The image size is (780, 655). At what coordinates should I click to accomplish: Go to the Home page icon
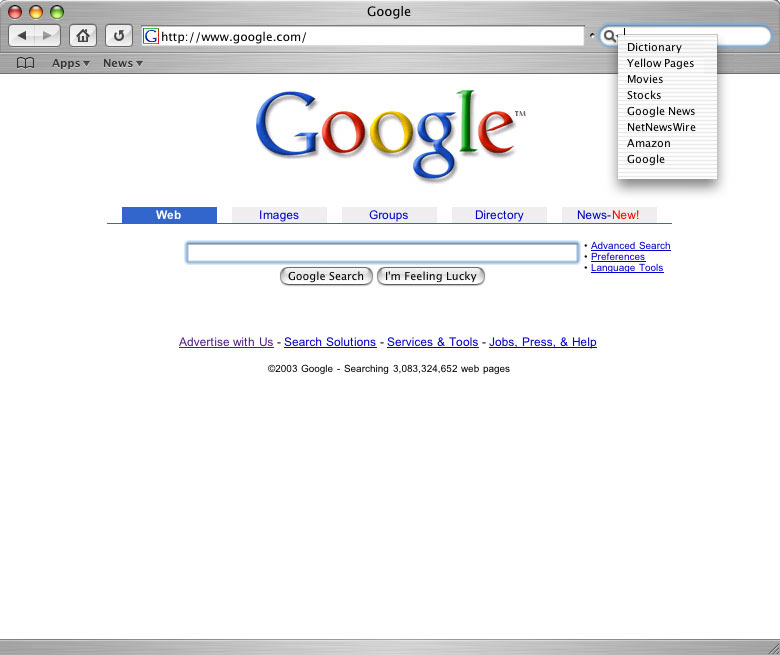[x=84, y=36]
